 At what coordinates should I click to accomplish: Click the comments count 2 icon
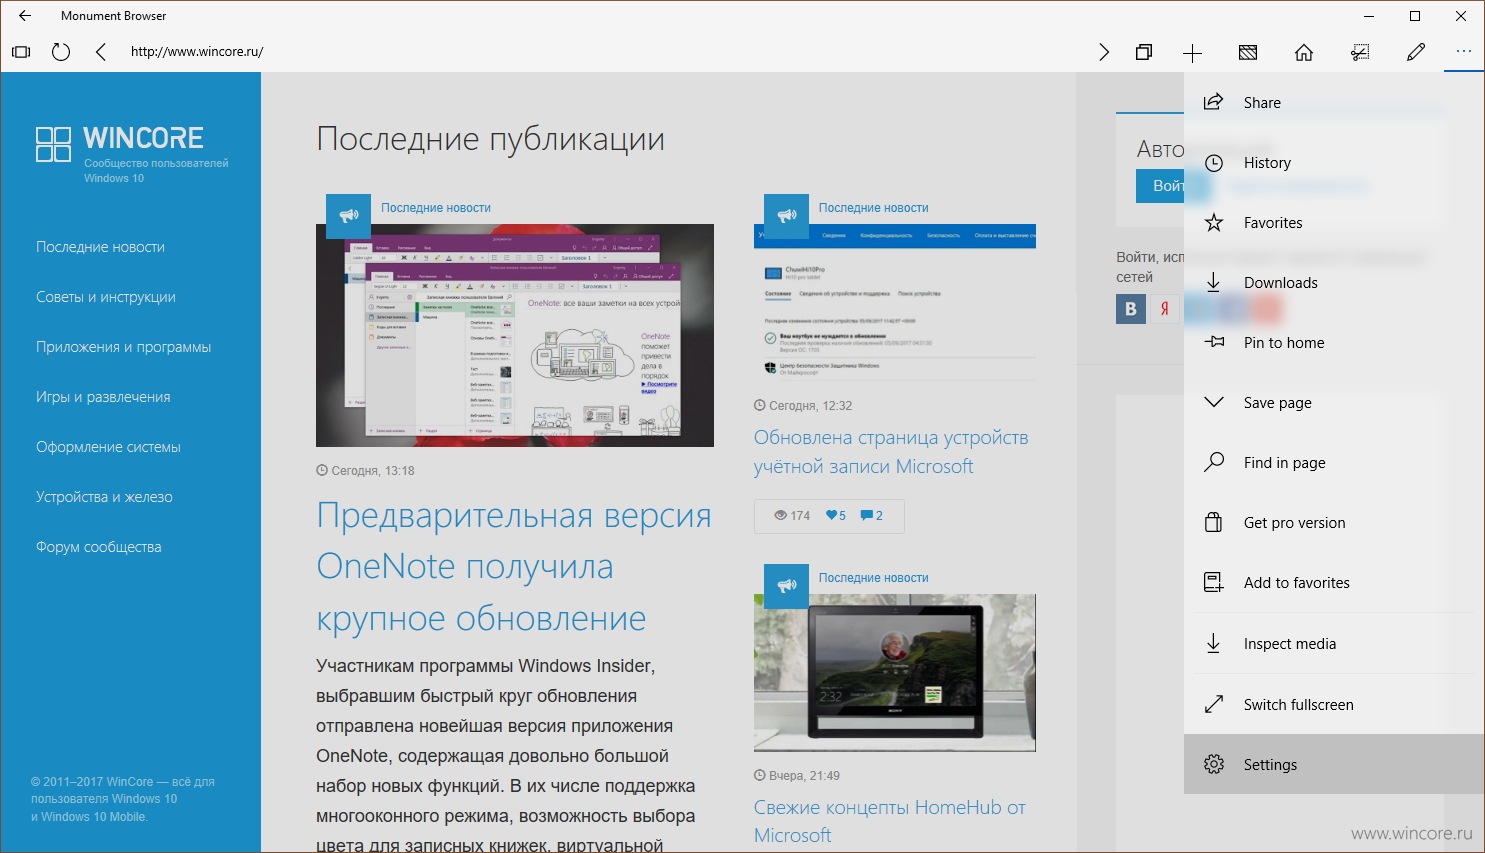pos(872,516)
